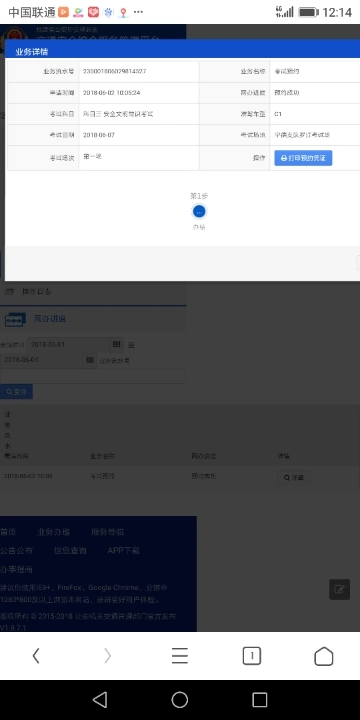The width and height of the screenshot is (360, 720).
Task: Tap the red notification icon in status bar
Action: pyautogui.click(x=94, y=12)
